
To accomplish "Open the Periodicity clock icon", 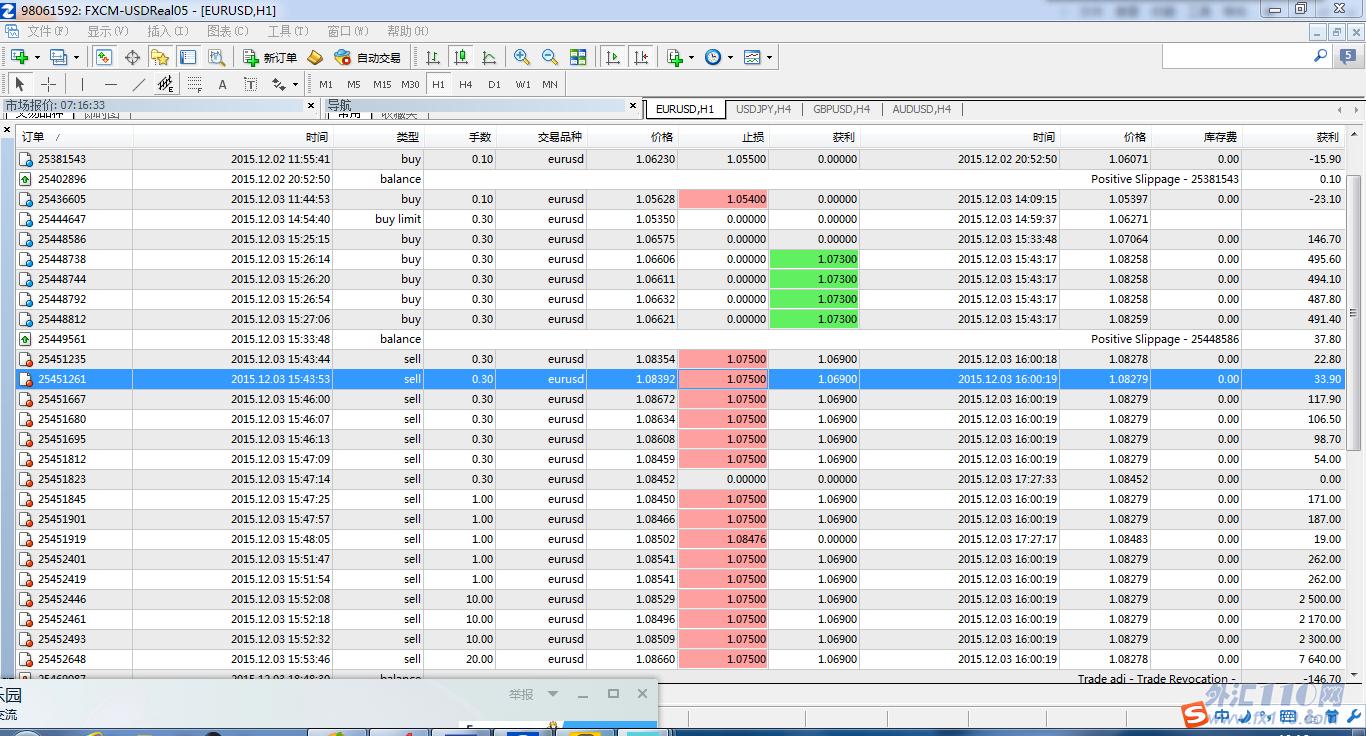I will [x=713, y=57].
